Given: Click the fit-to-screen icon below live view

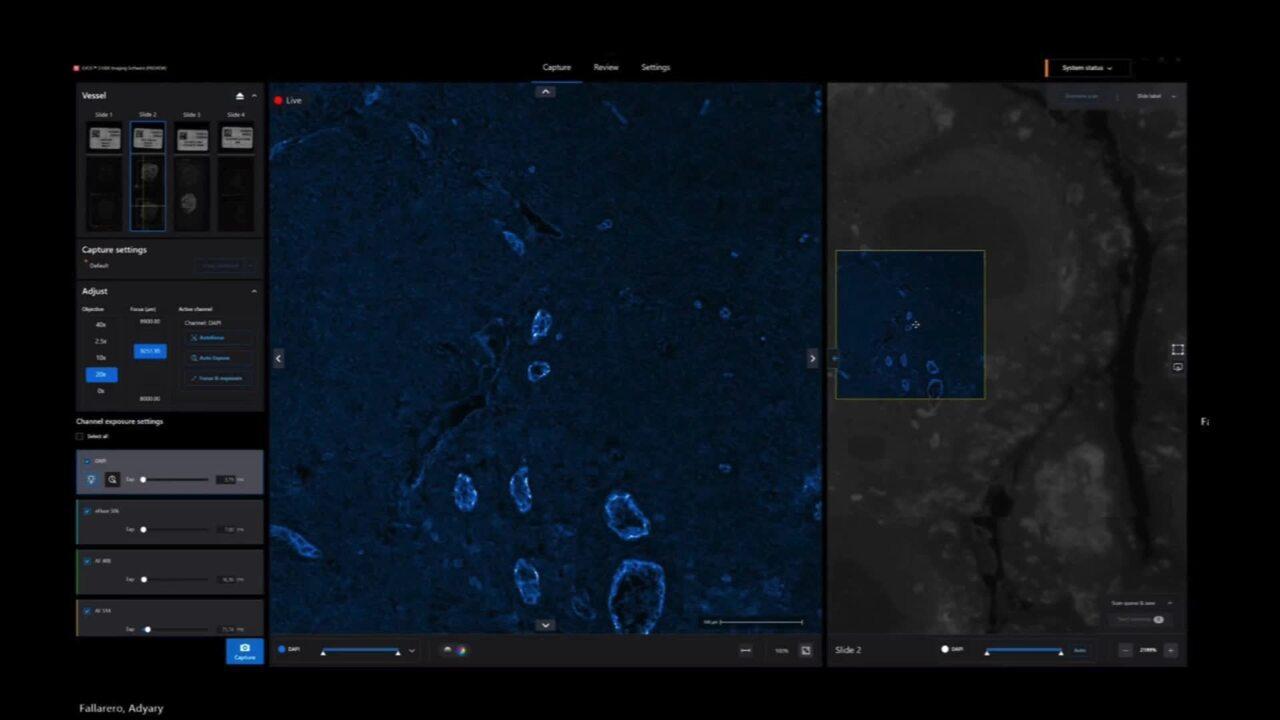Looking at the screenshot, I should tap(806, 650).
